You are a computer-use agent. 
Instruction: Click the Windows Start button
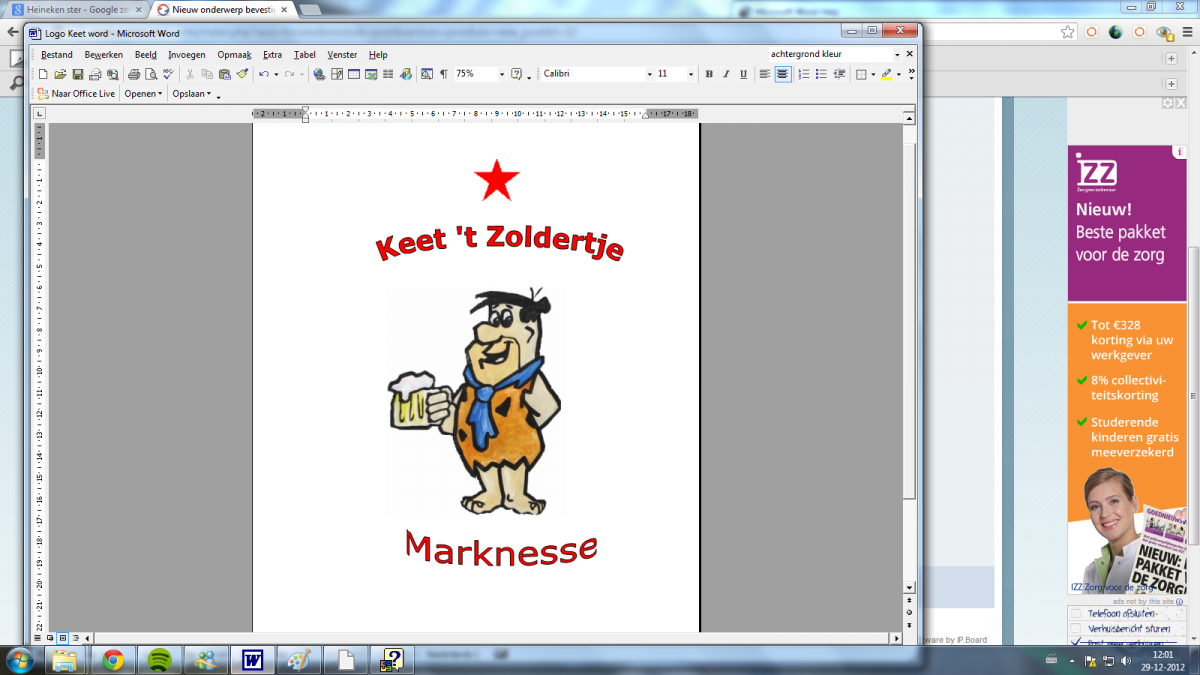click(20, 659)
